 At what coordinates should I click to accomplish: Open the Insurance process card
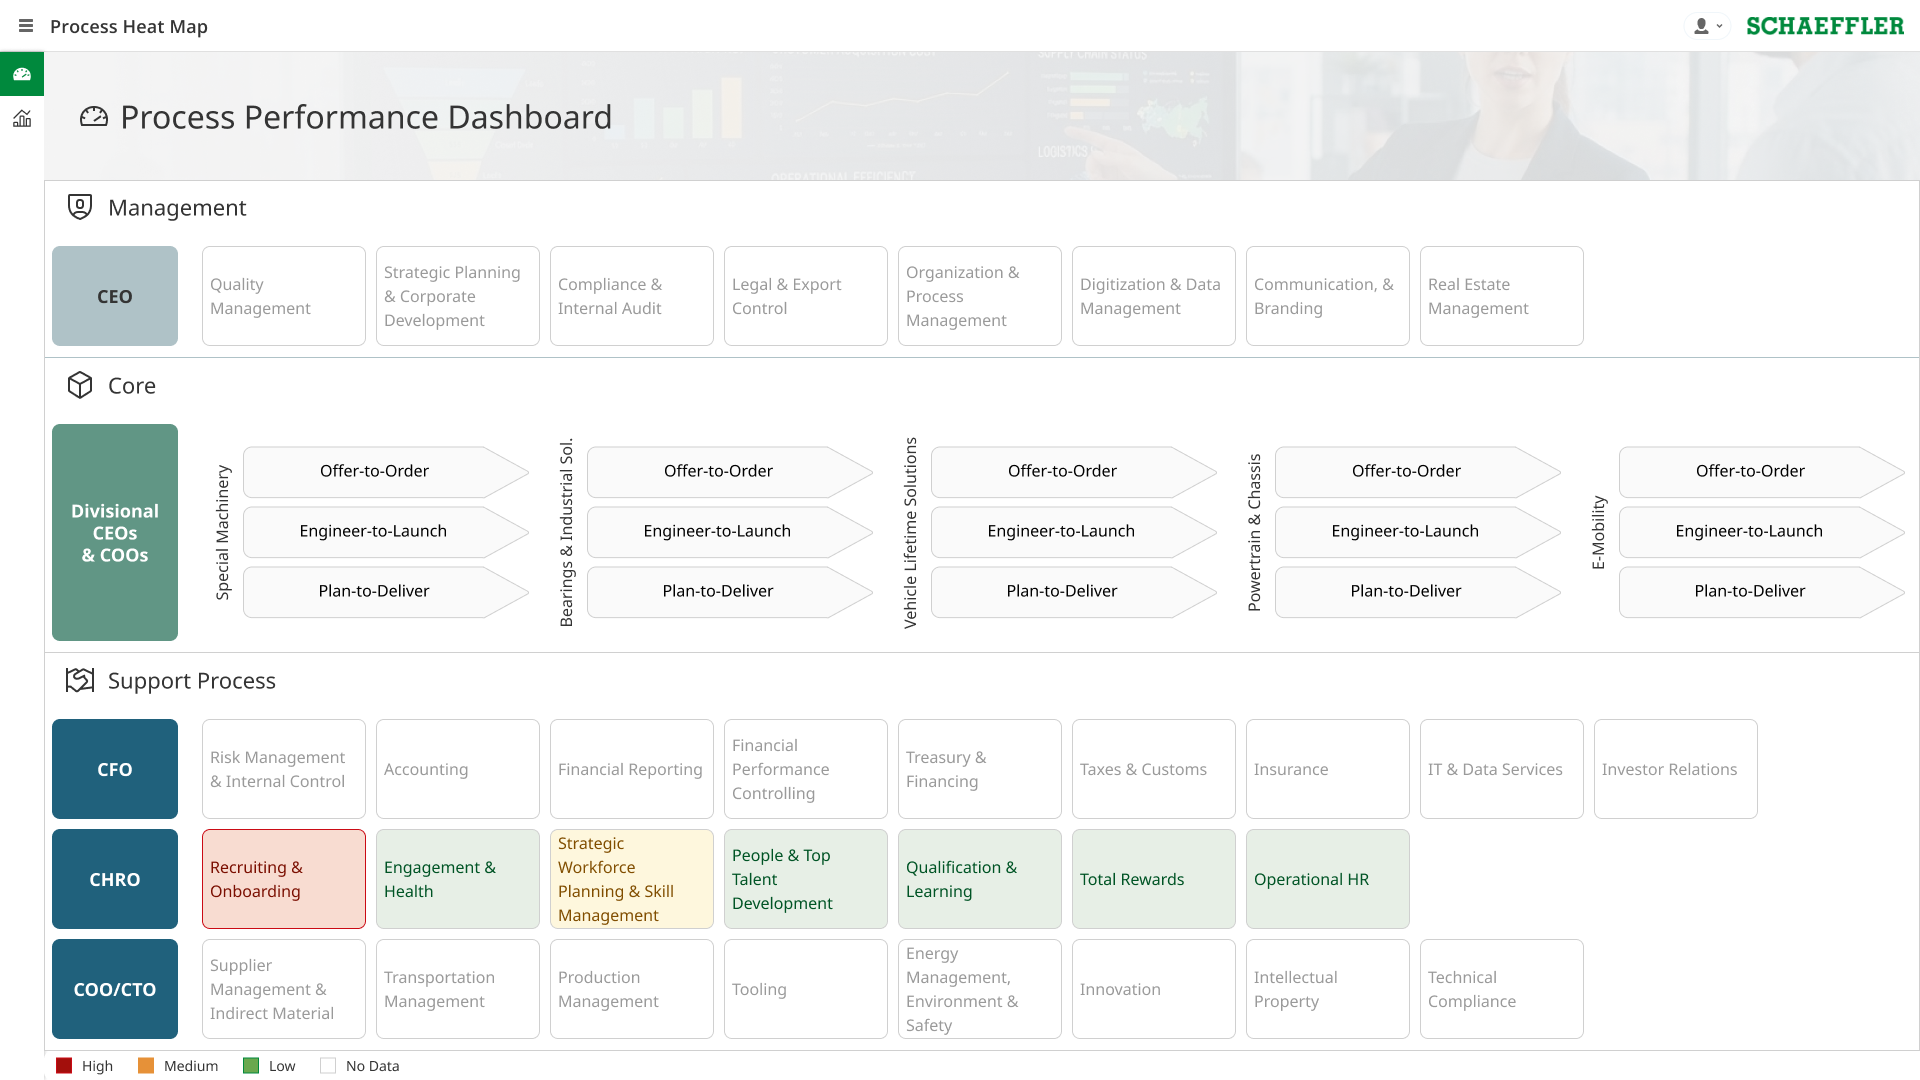coord(1328,769)
